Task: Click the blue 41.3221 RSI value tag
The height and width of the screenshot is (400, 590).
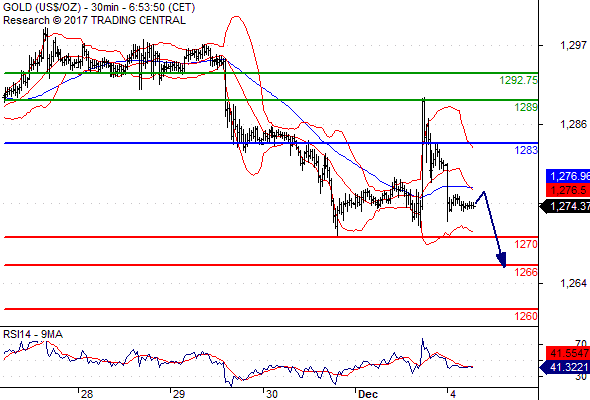Action: click(x=565, y=367)
